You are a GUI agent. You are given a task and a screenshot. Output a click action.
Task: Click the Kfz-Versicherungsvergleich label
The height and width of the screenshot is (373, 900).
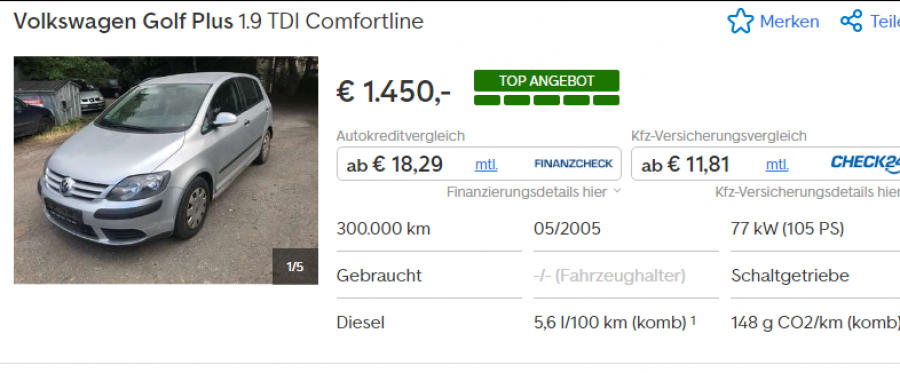719,136
